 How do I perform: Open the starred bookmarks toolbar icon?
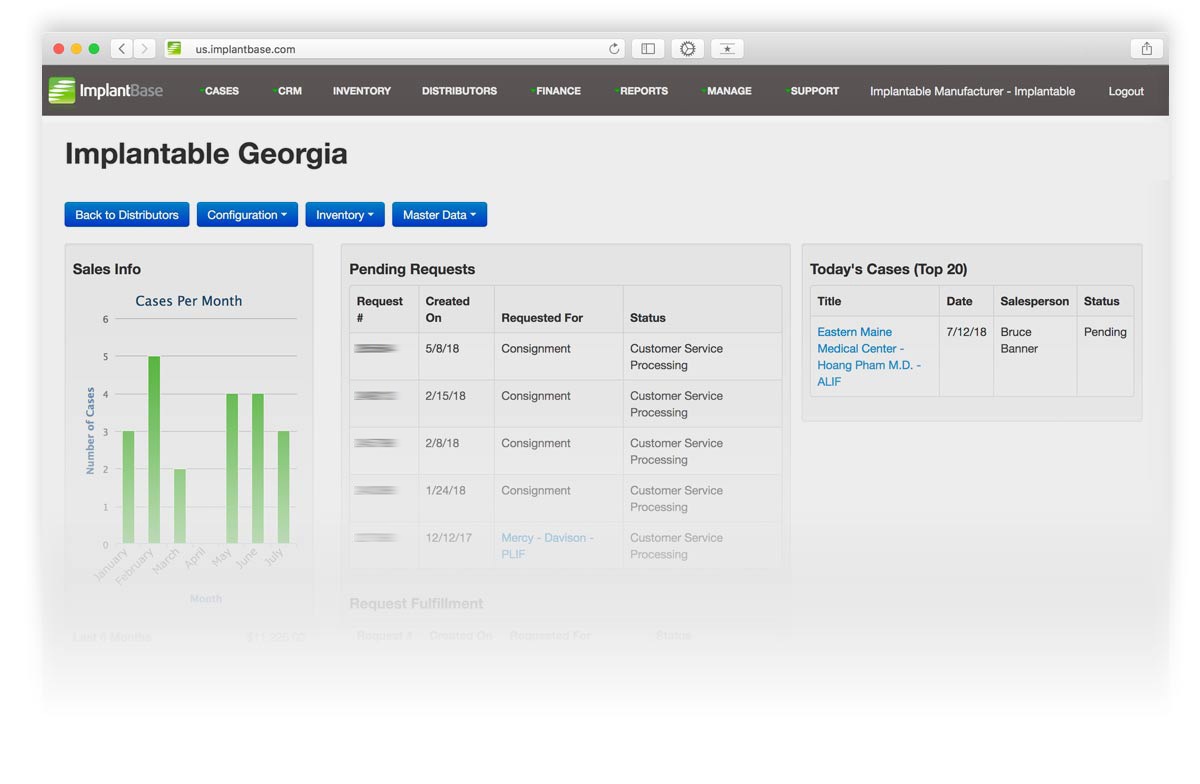727,48
